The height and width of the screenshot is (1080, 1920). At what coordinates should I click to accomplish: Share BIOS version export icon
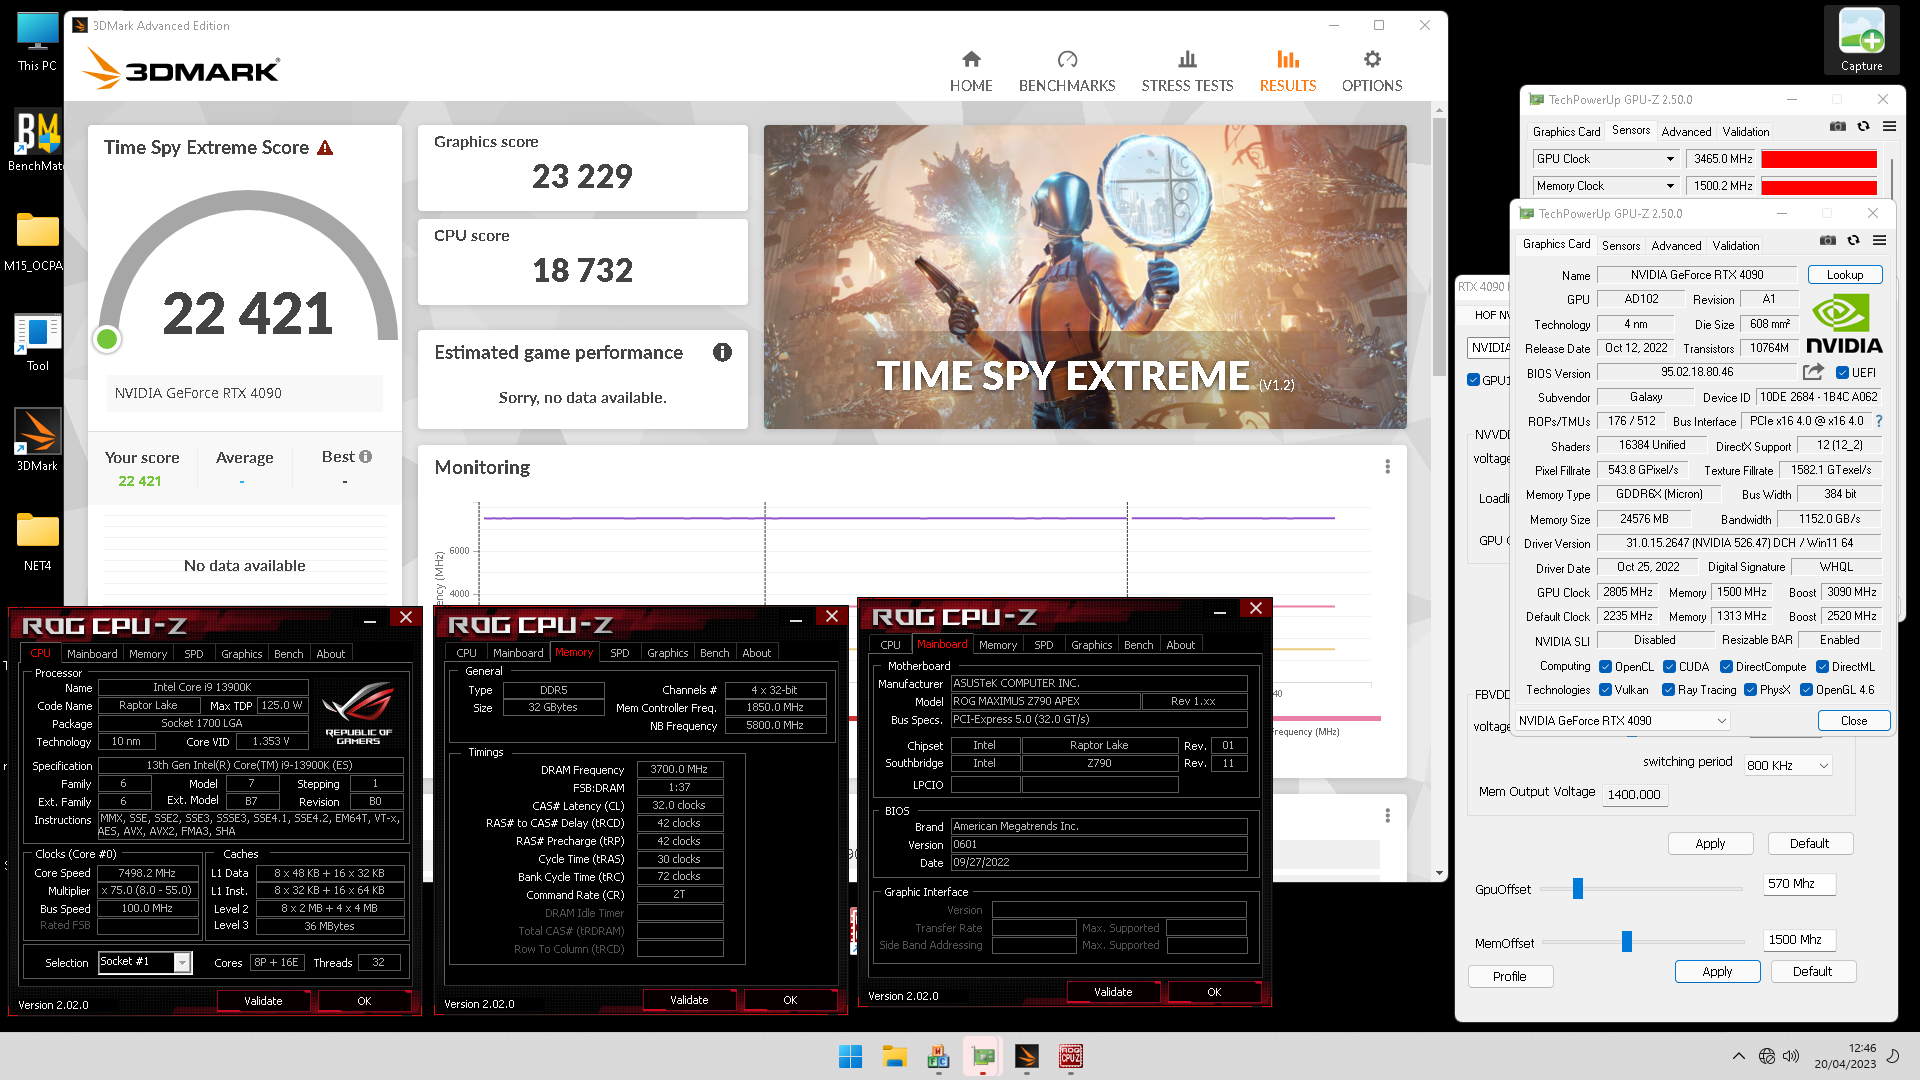pos(1813,372)
